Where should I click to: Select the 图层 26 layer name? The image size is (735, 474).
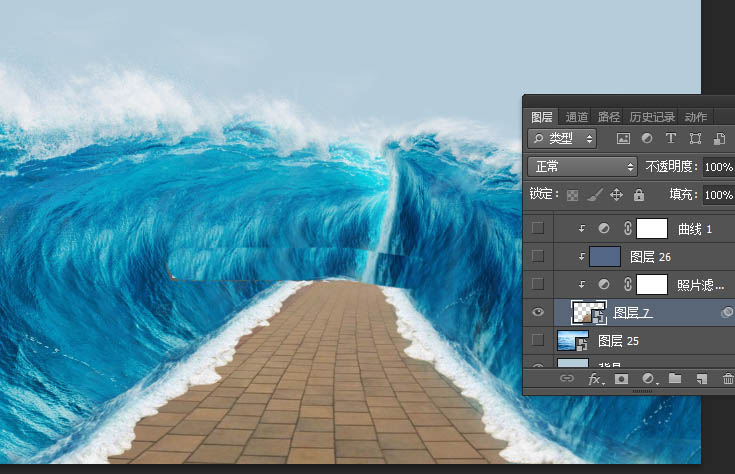pos(650,257)
